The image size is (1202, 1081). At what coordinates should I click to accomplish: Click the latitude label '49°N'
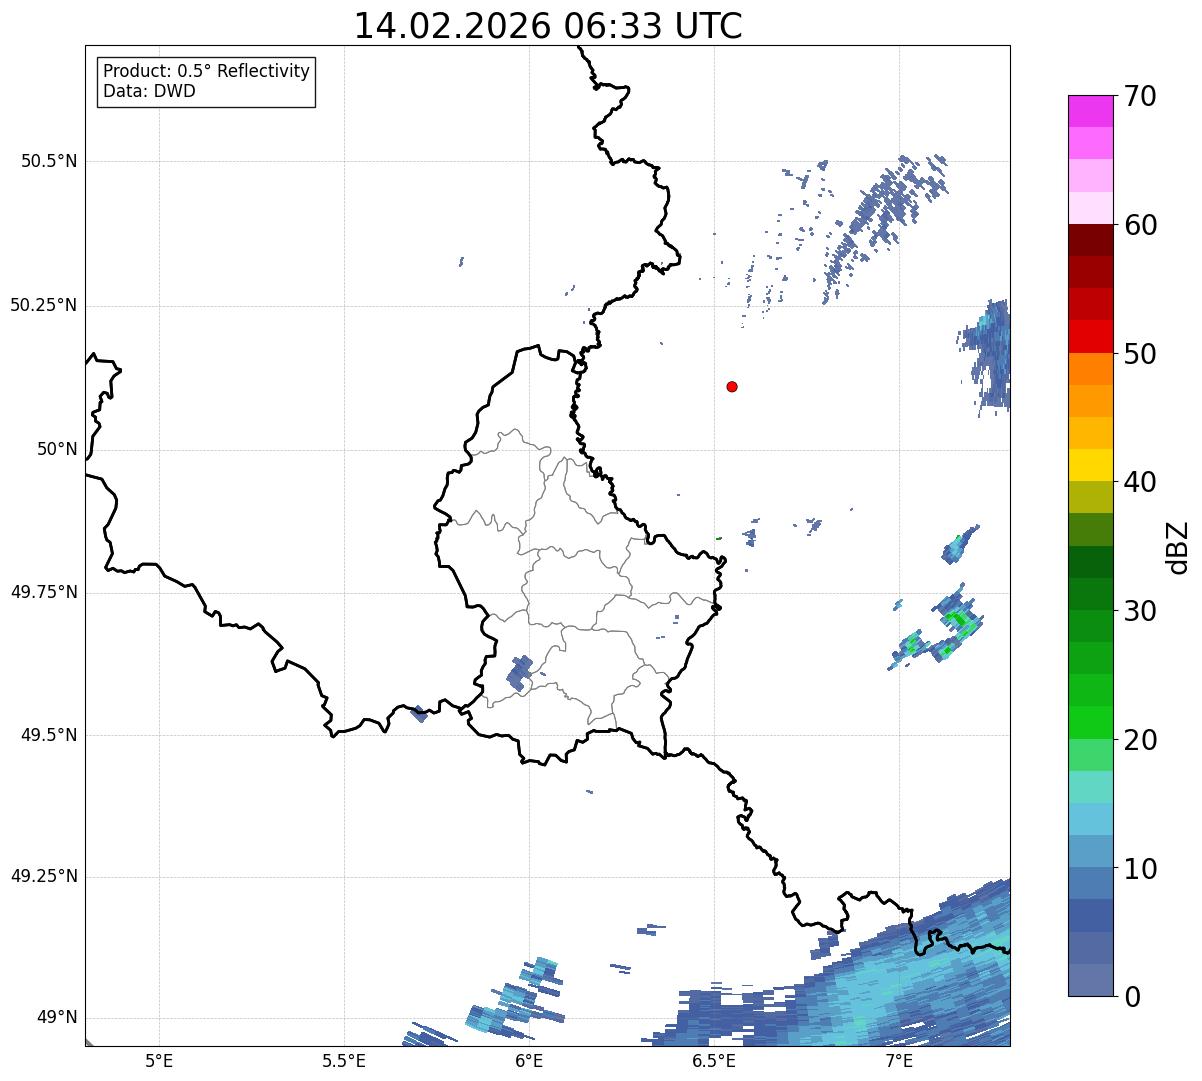pos(57,1018)
